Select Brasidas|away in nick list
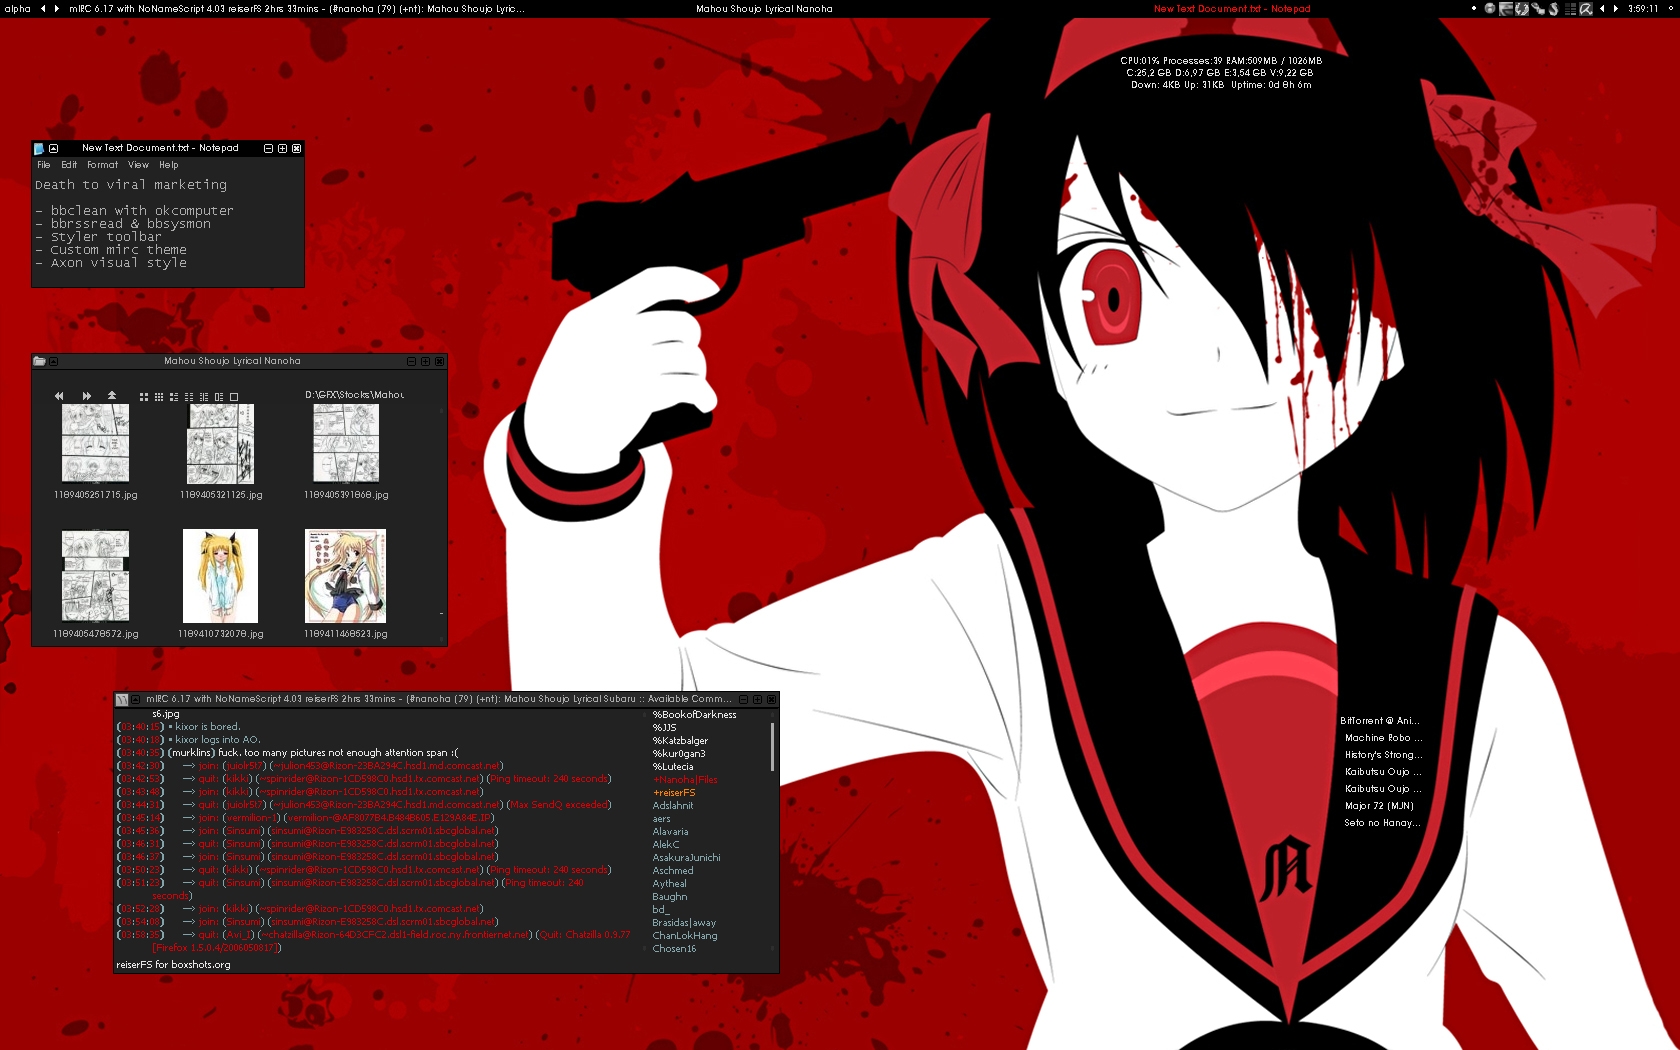 click(684, 923)
